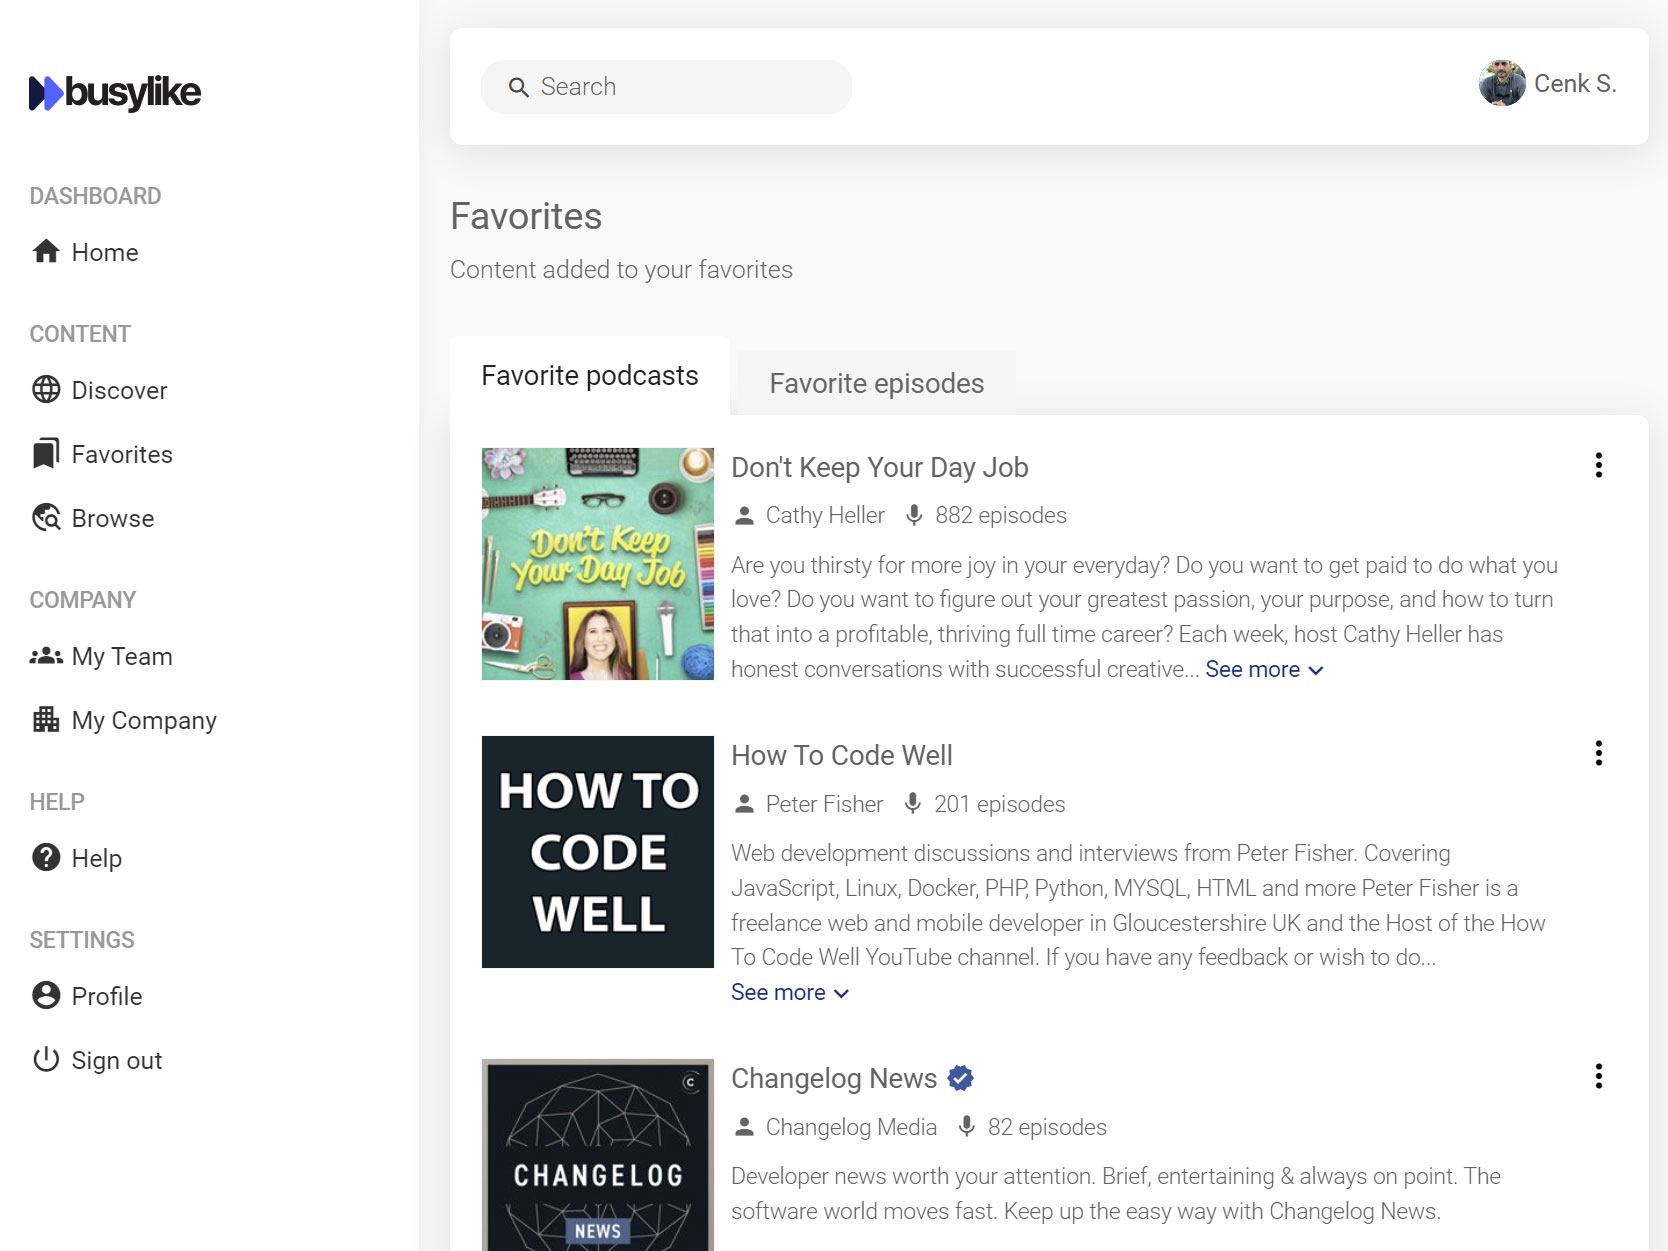Switch to the Favorite episodes tab
This screenshot has height=1251, width=1668.
pos(875,383)
